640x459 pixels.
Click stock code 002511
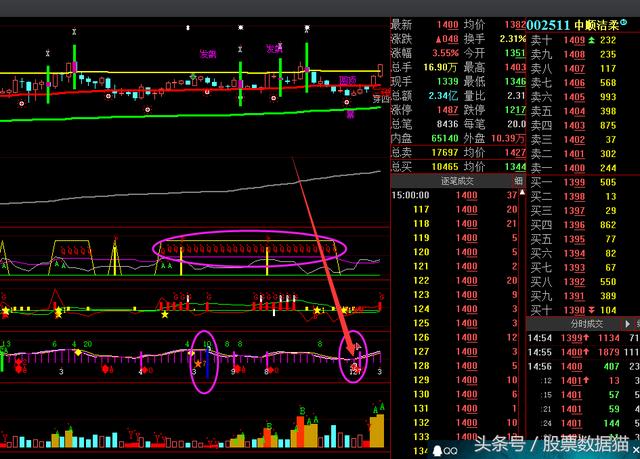click(x=548, y=25)
